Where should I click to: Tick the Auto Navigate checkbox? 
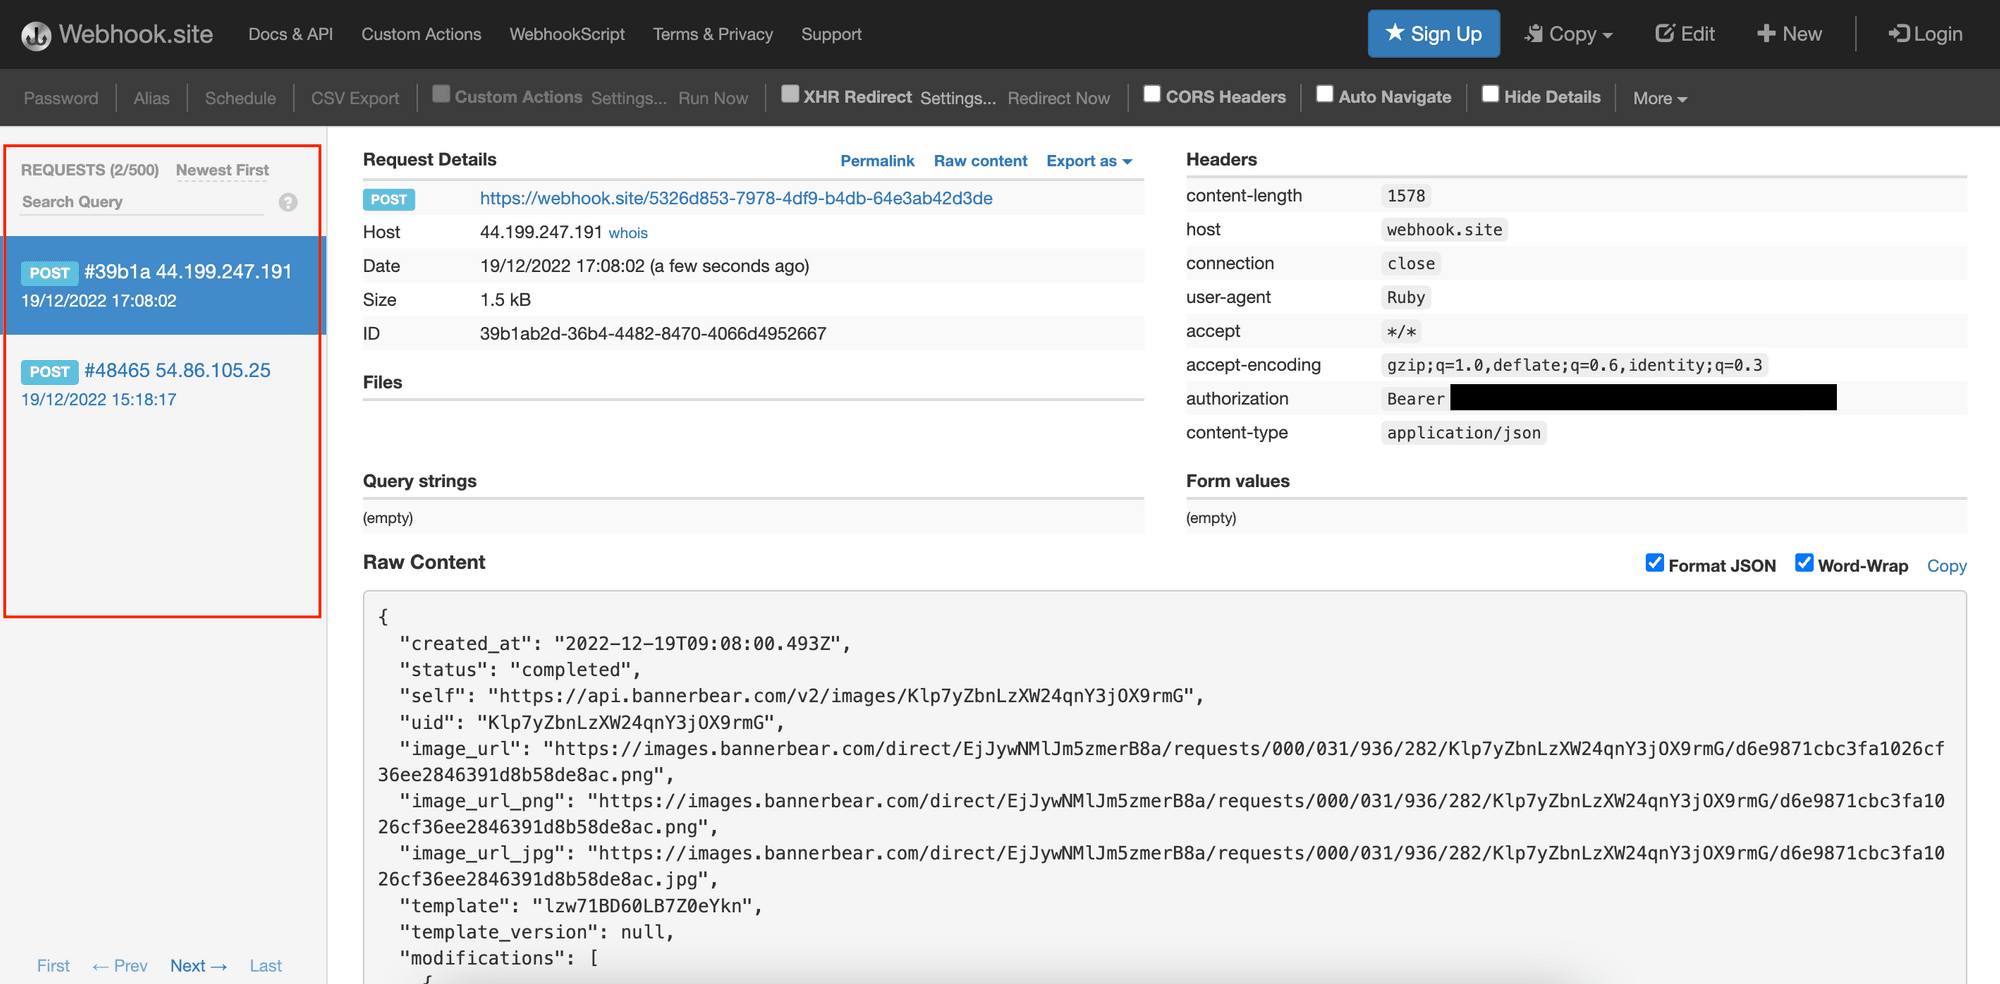coord(1325,94)
